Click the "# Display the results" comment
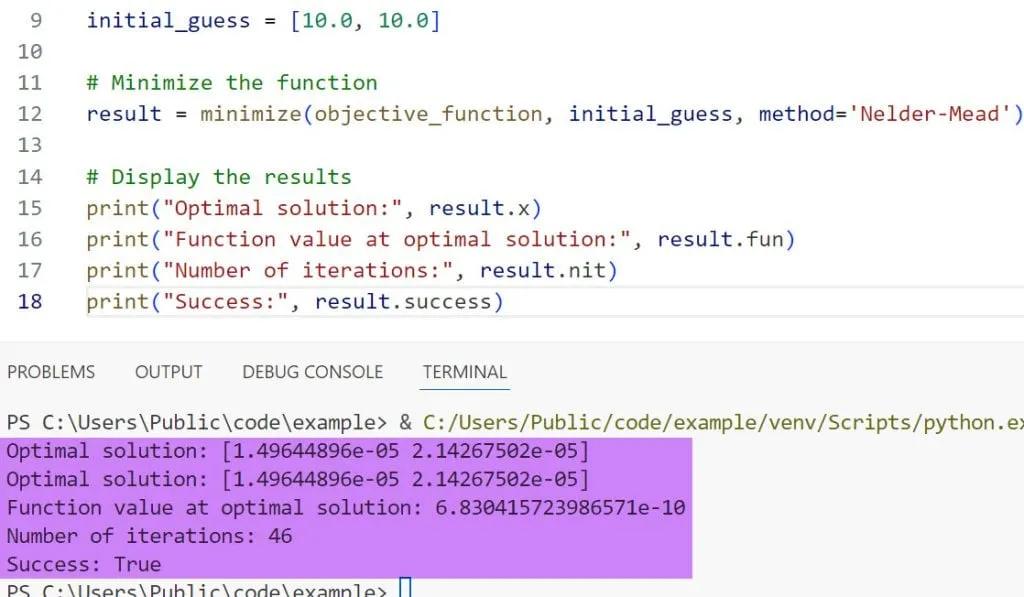 point(219,177)
